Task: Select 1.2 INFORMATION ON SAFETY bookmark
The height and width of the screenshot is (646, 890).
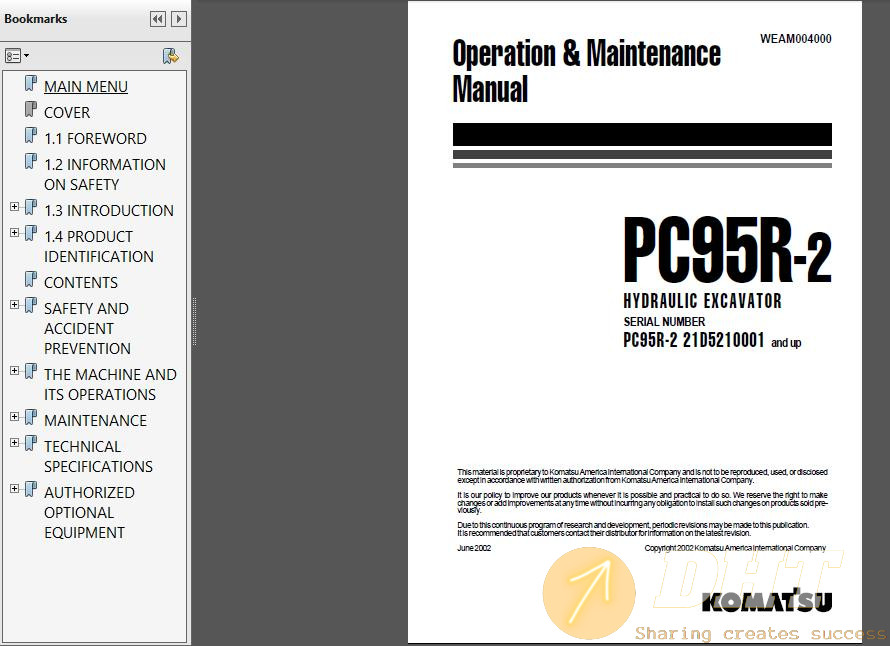Action: coord(105,174)
